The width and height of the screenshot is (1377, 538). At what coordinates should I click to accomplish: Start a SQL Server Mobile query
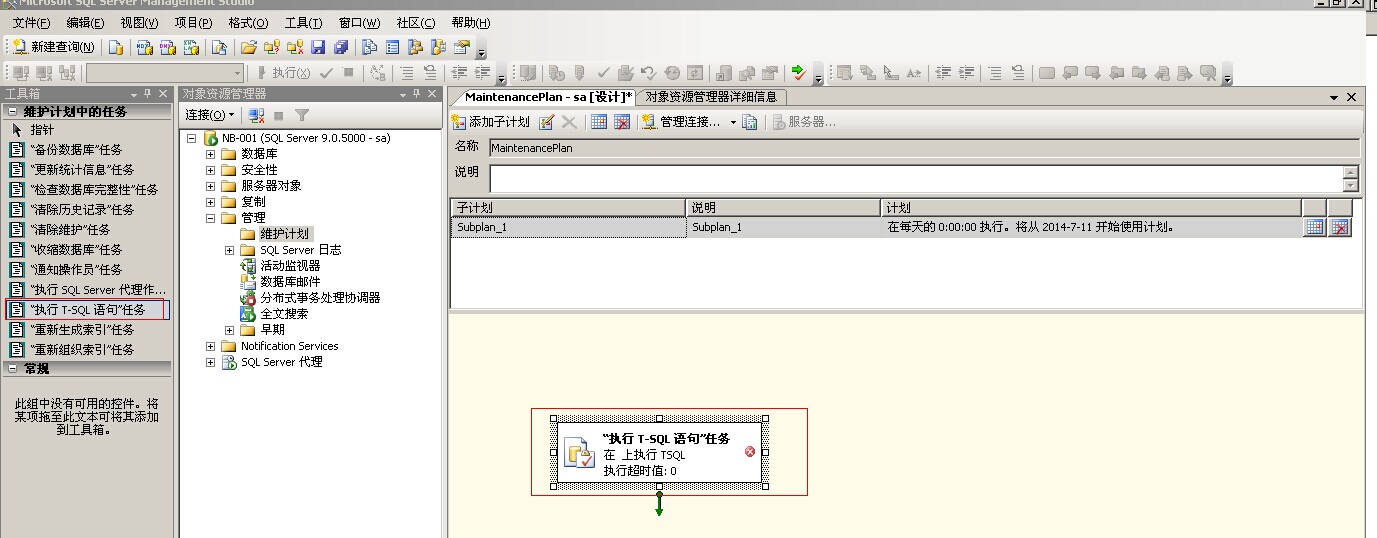[219, 47]
